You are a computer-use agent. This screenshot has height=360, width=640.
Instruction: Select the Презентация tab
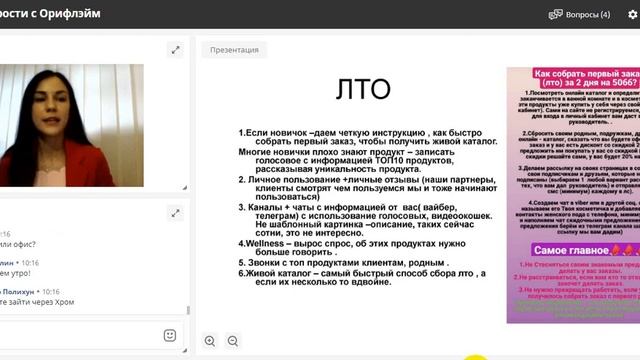(x=234, y=50)
